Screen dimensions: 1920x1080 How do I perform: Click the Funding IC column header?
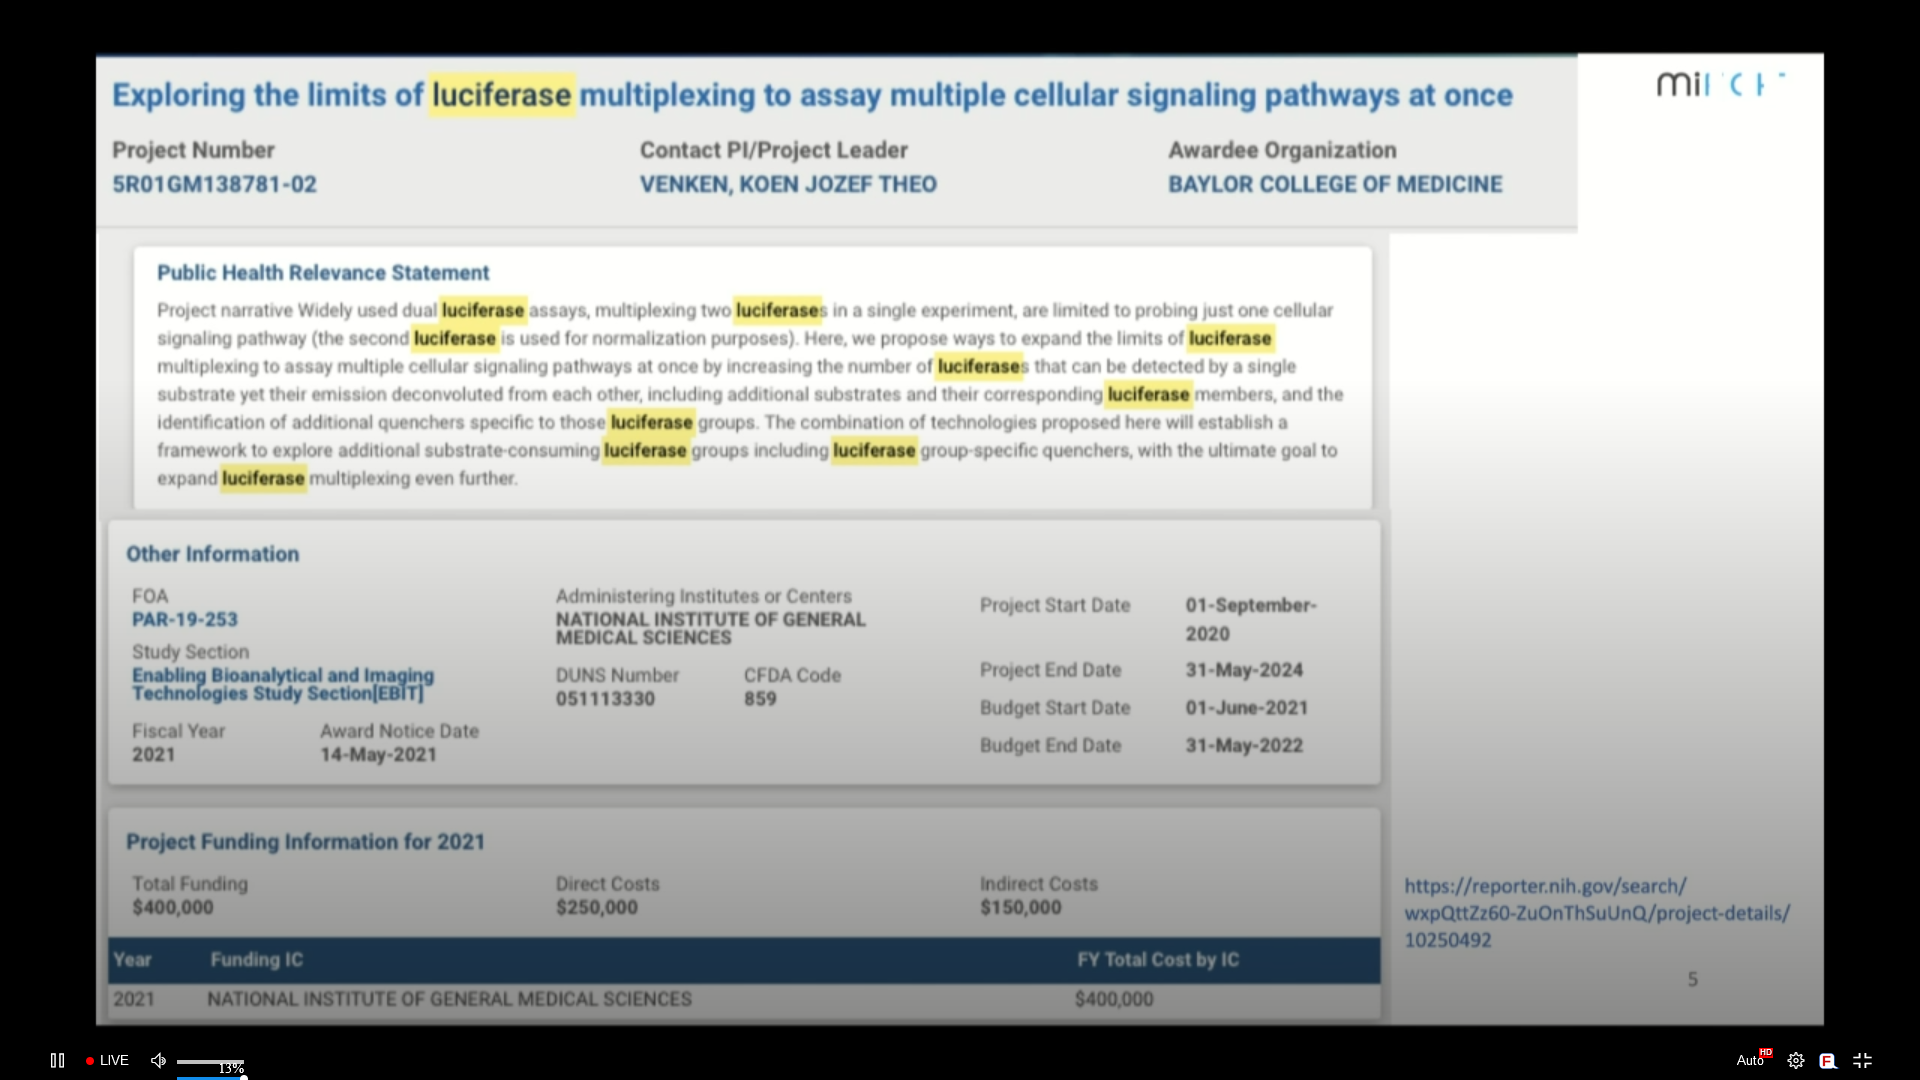coord(256,960)
